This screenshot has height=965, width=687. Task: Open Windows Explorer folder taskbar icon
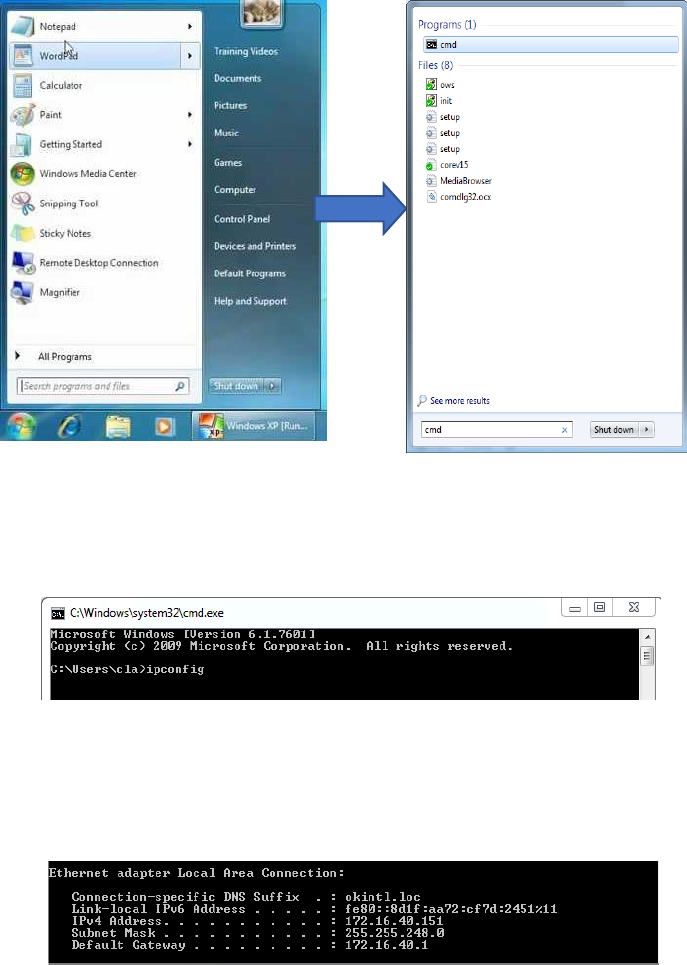tap(118, 426)
